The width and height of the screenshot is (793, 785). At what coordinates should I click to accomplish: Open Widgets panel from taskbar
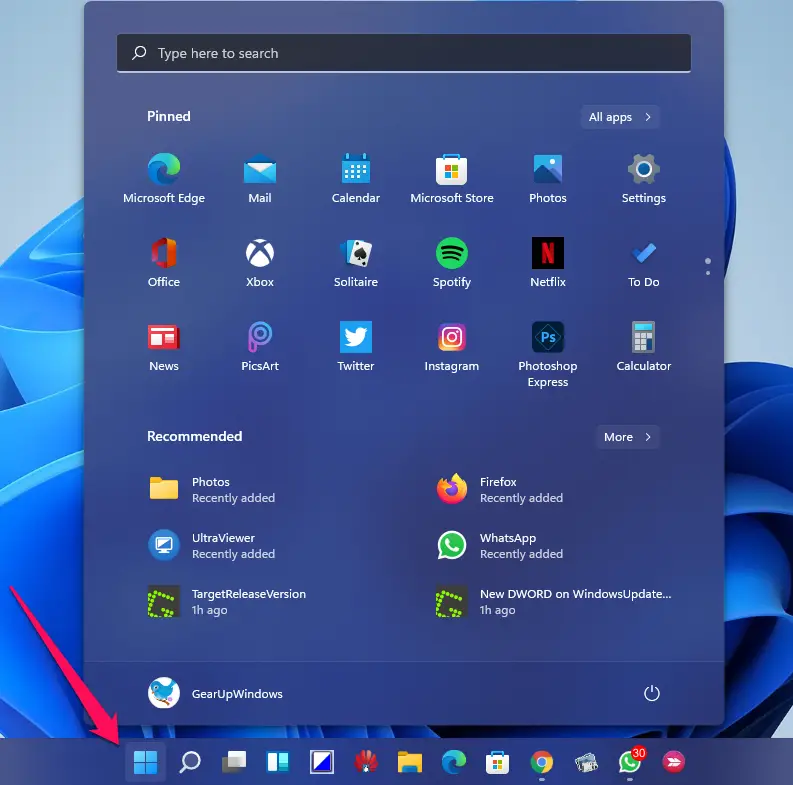point(278,762)
